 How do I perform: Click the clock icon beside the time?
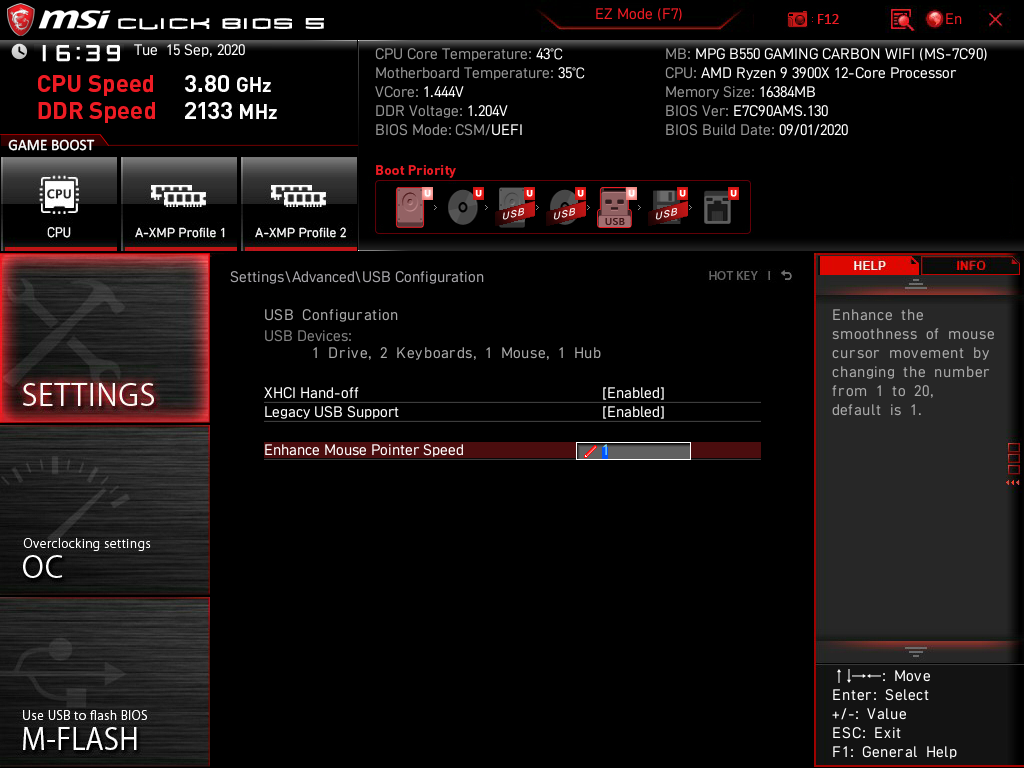[19, 51]
